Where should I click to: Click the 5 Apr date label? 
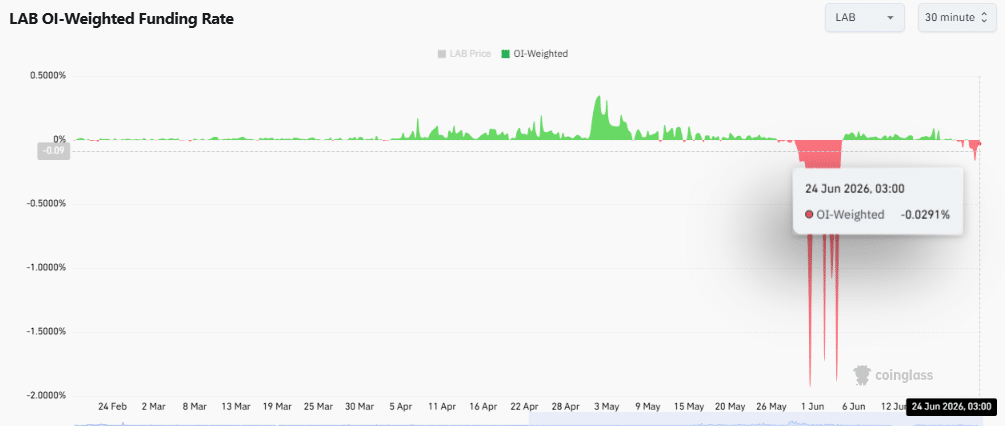click(401, 406)
